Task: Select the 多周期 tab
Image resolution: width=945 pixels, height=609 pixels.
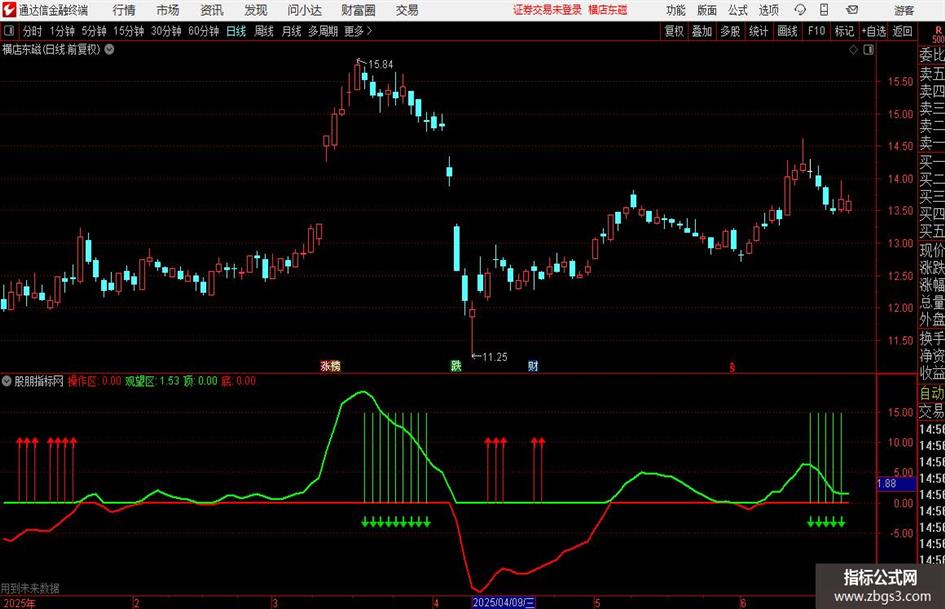Action: (323, 31)
